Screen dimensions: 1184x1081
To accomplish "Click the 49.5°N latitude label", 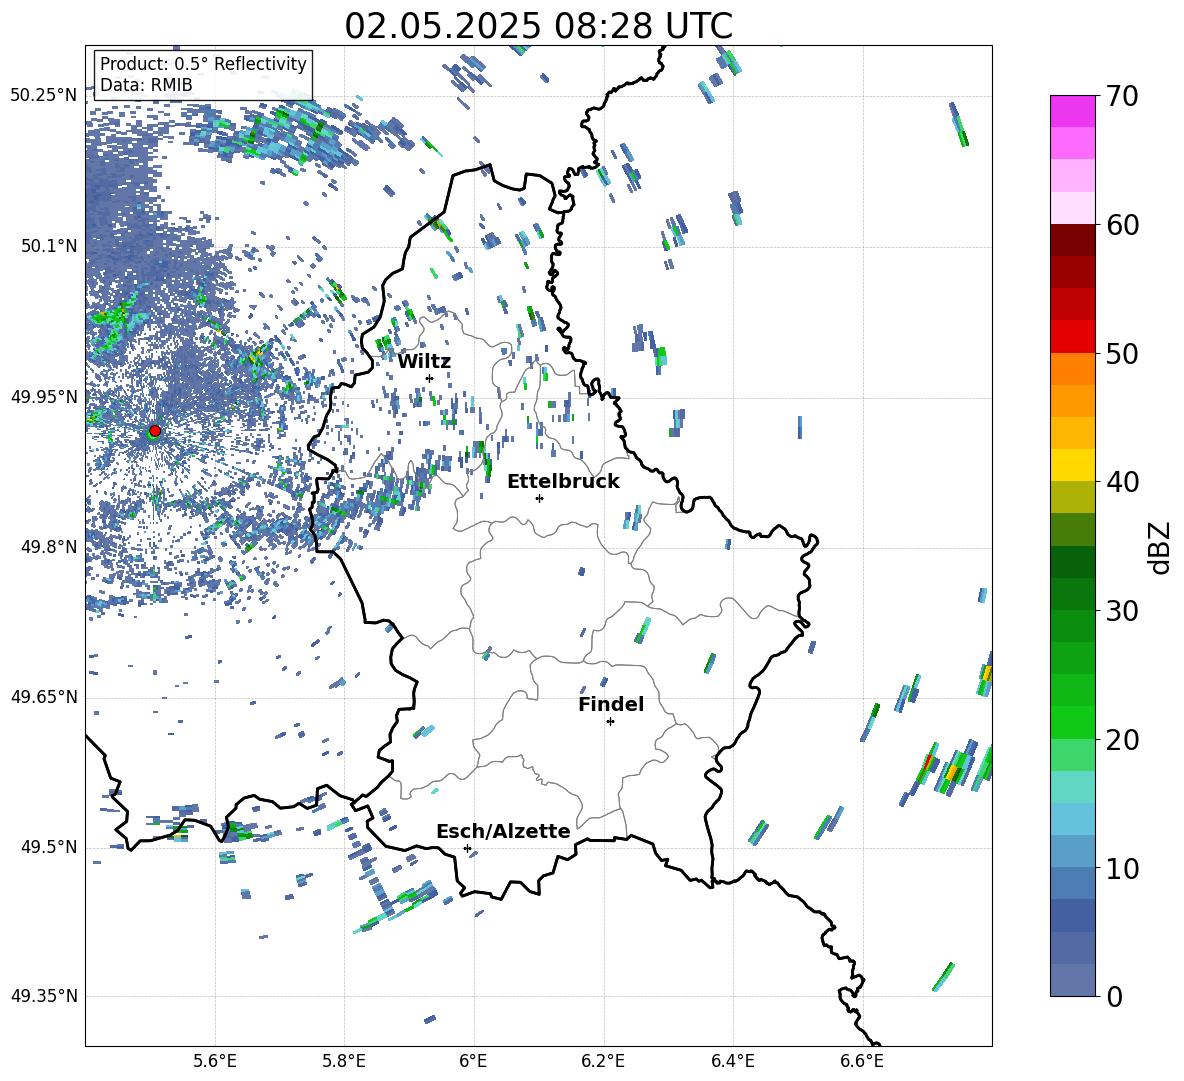I will point(48,847).
